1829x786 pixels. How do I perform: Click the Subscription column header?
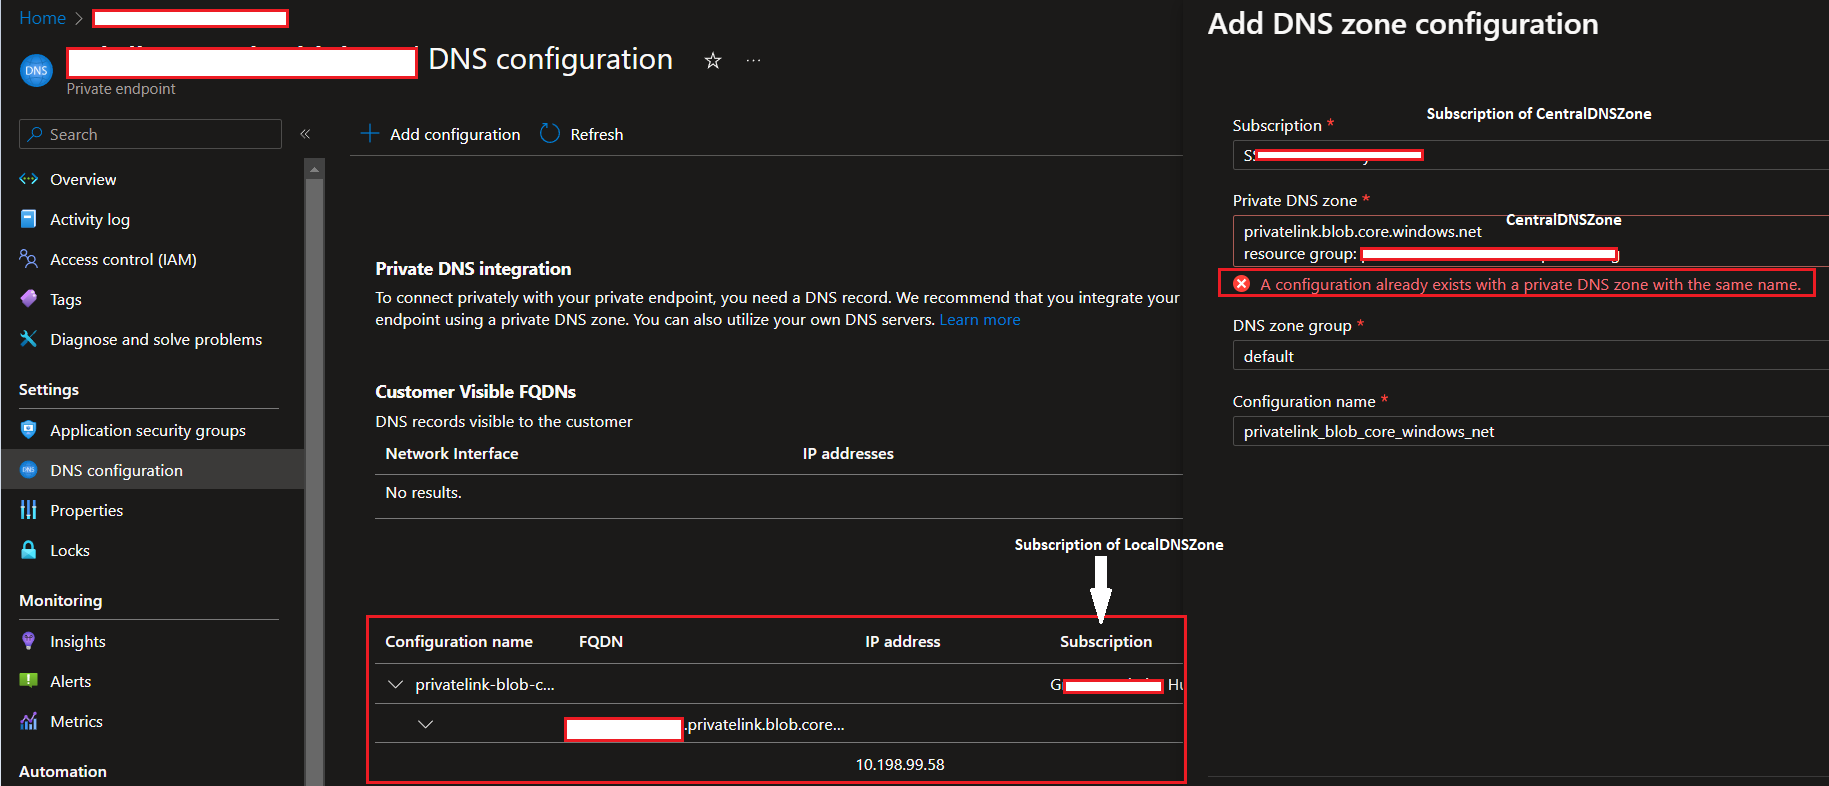pyautogui.click(x=1106, y=642)
